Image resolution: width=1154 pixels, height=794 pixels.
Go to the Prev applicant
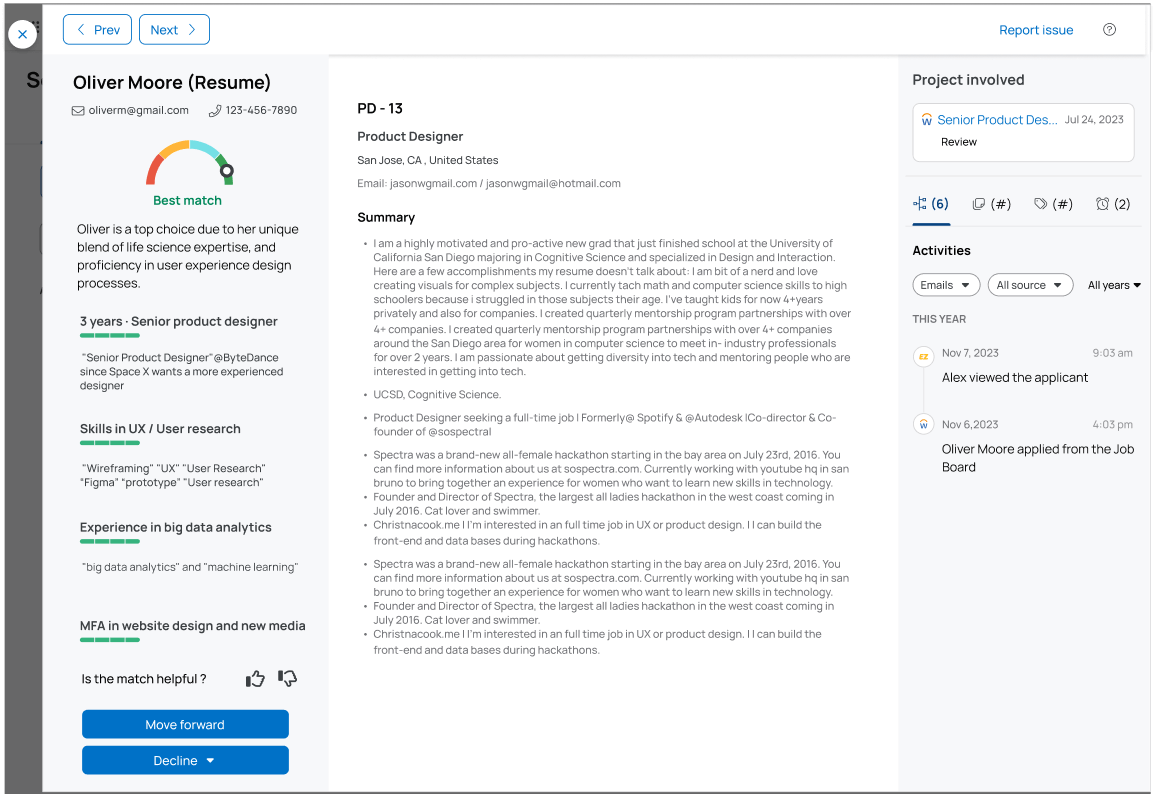tap(97, 30)
